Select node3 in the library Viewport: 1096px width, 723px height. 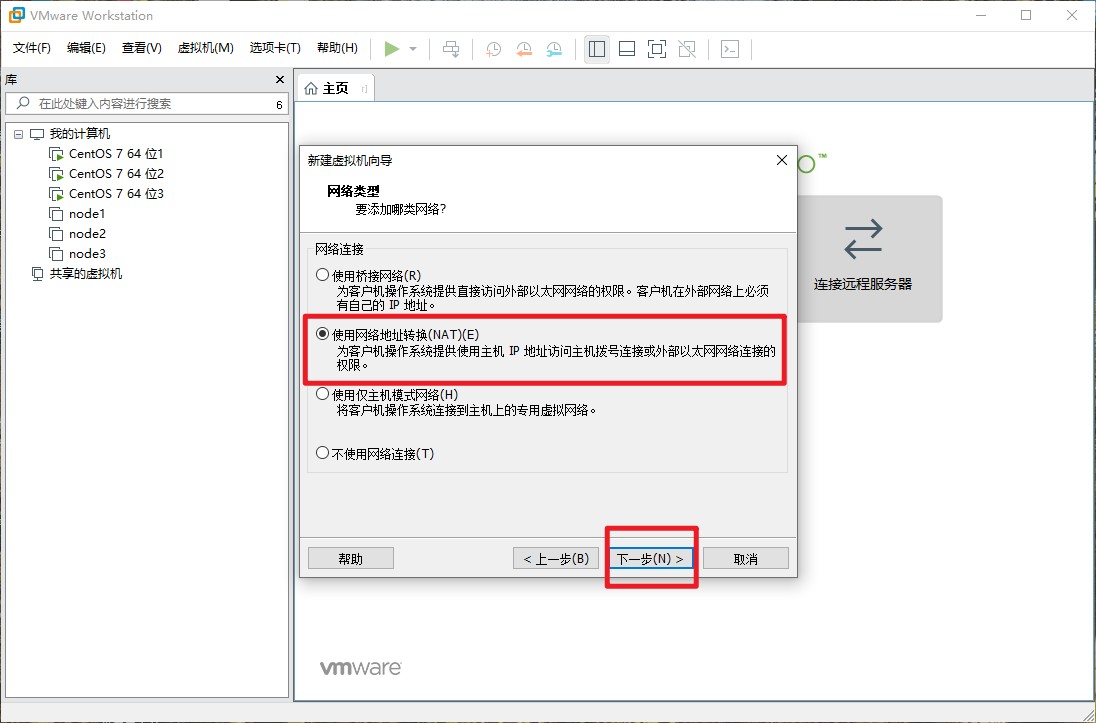[x=87, y=254]
